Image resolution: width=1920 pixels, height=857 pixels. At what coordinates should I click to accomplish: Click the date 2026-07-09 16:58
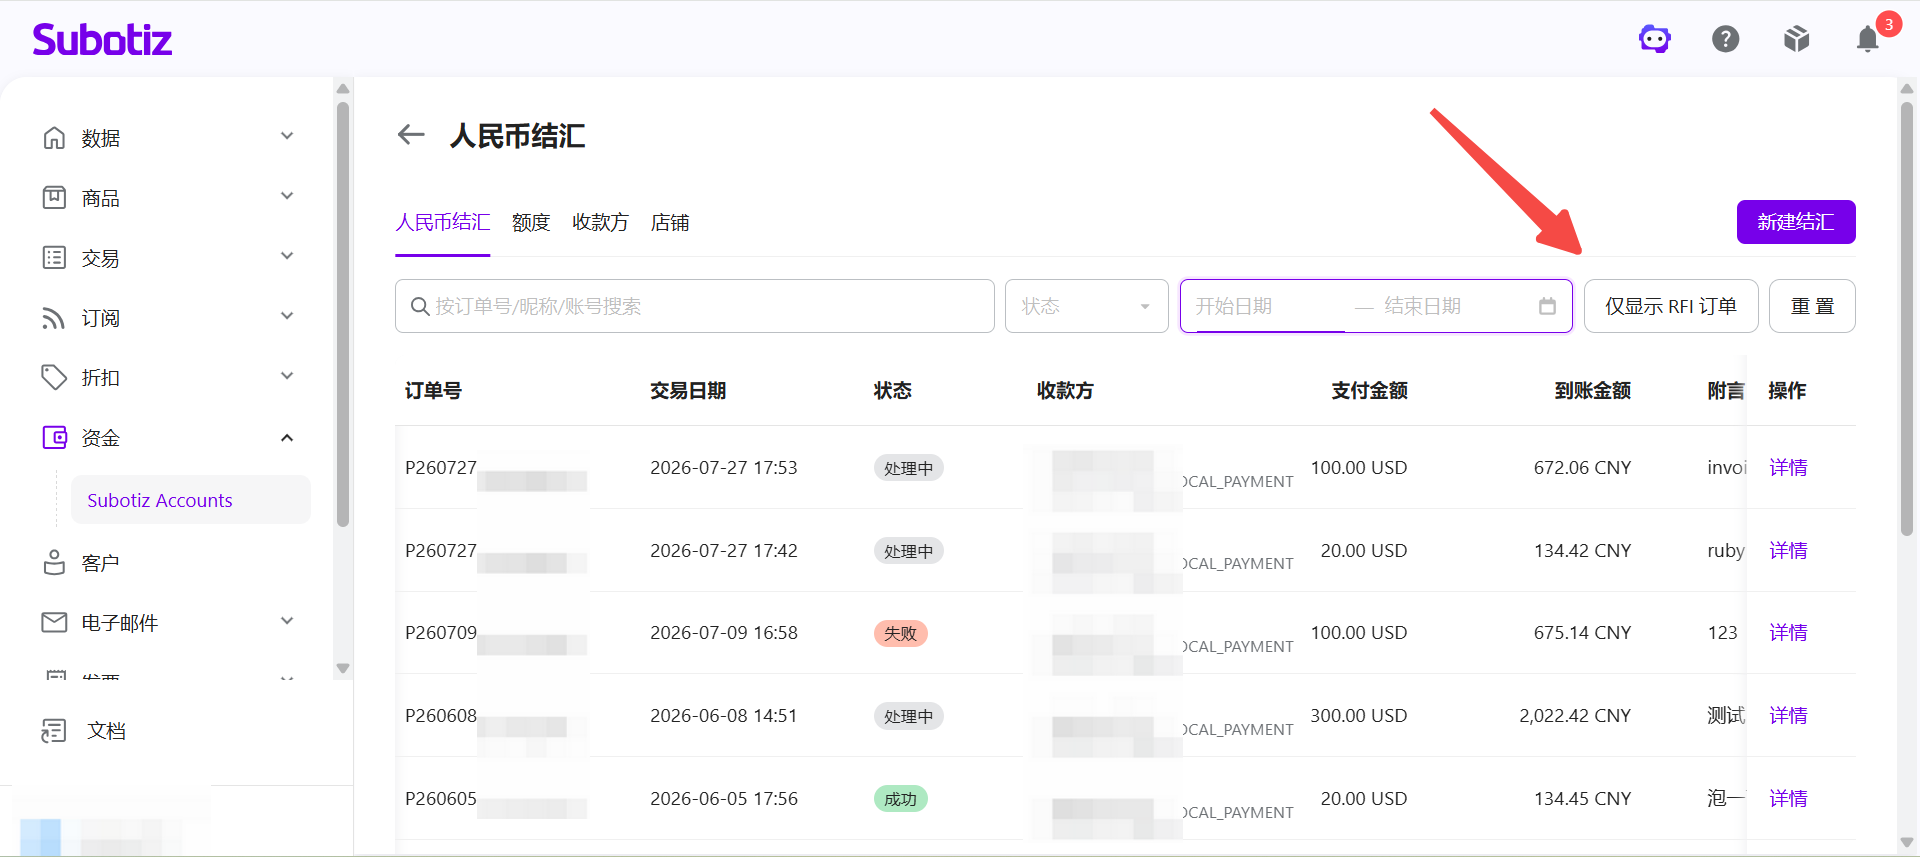724,632
